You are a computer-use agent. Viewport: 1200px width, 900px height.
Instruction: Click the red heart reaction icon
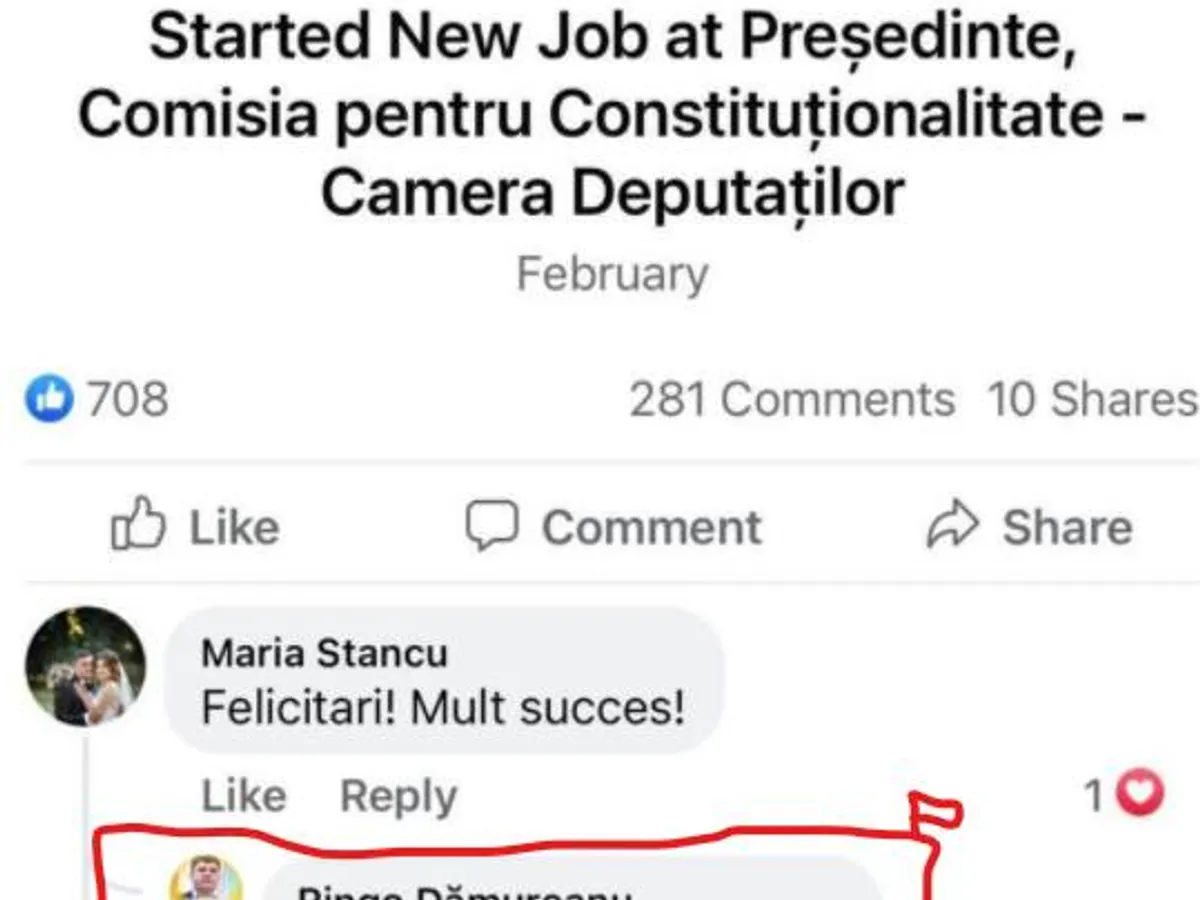1140,796
